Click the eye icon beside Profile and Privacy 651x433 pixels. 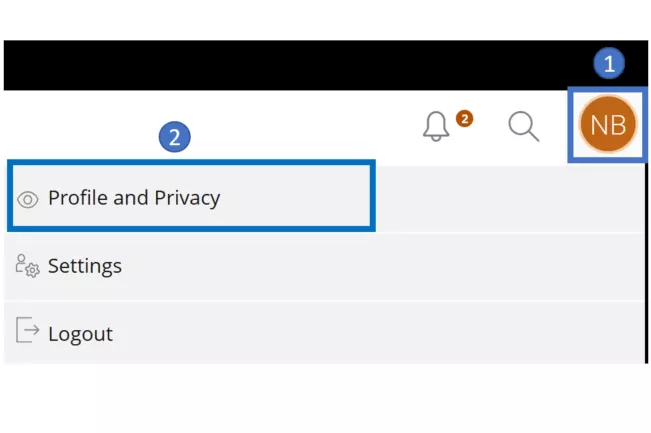coord(27,199)
